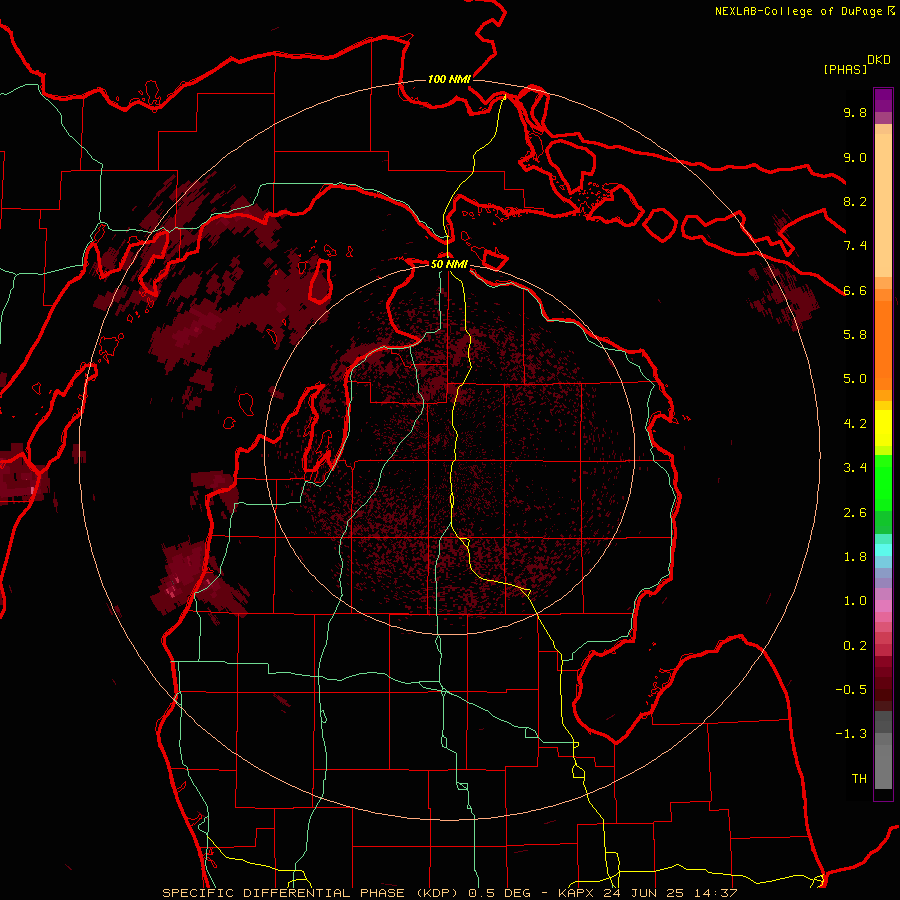Click the cyan band of the color scale

coord(883,550)
